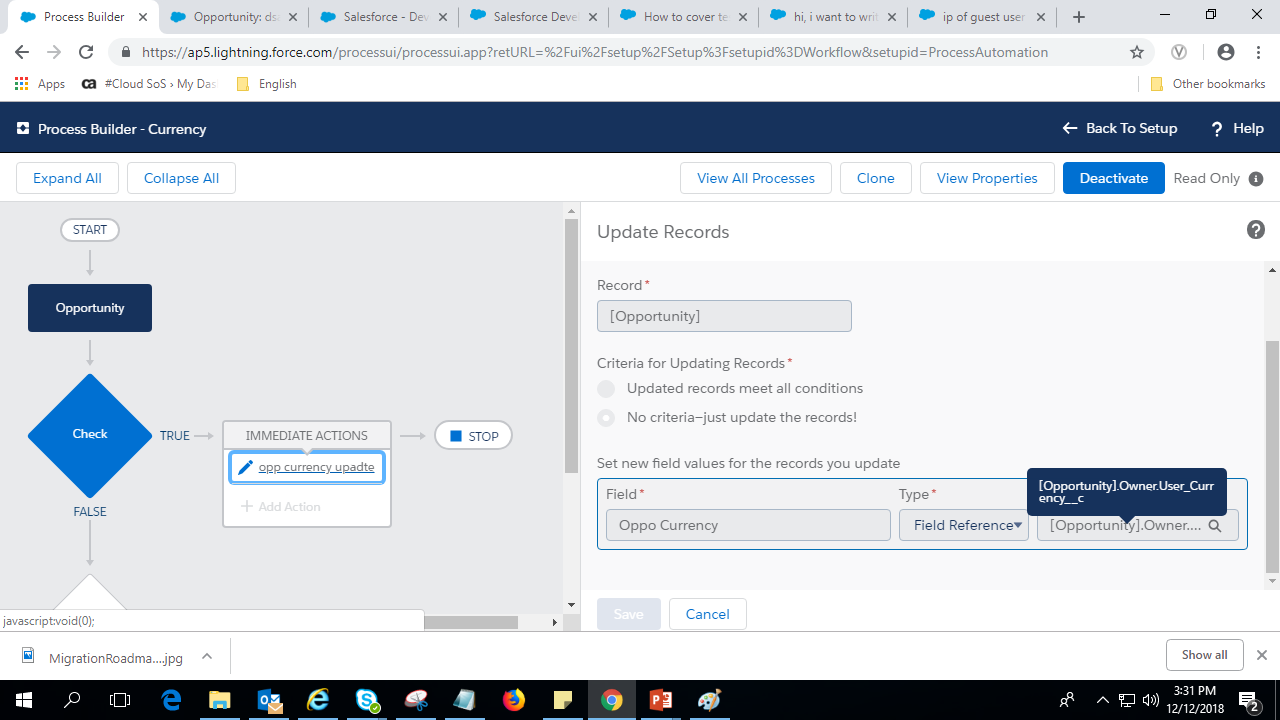Go back using the browser back arrow
This screenshot has width=1280, height=720.
(x=22, y=52)
